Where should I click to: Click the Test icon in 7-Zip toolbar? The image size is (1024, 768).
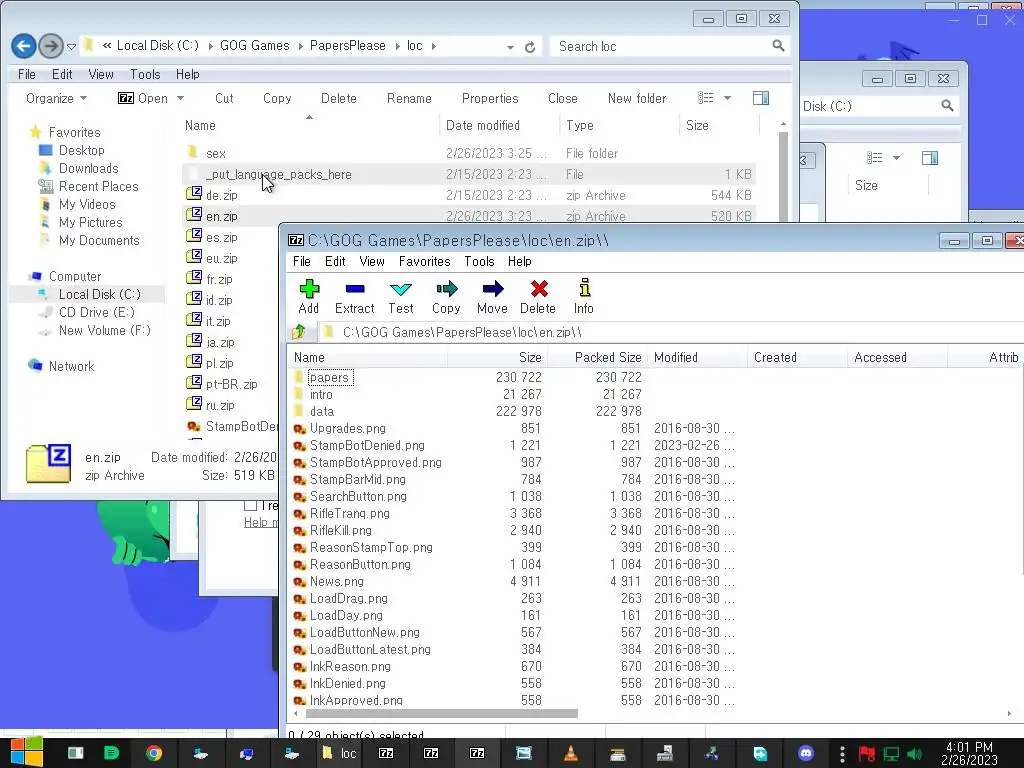(x=400, y=289)
